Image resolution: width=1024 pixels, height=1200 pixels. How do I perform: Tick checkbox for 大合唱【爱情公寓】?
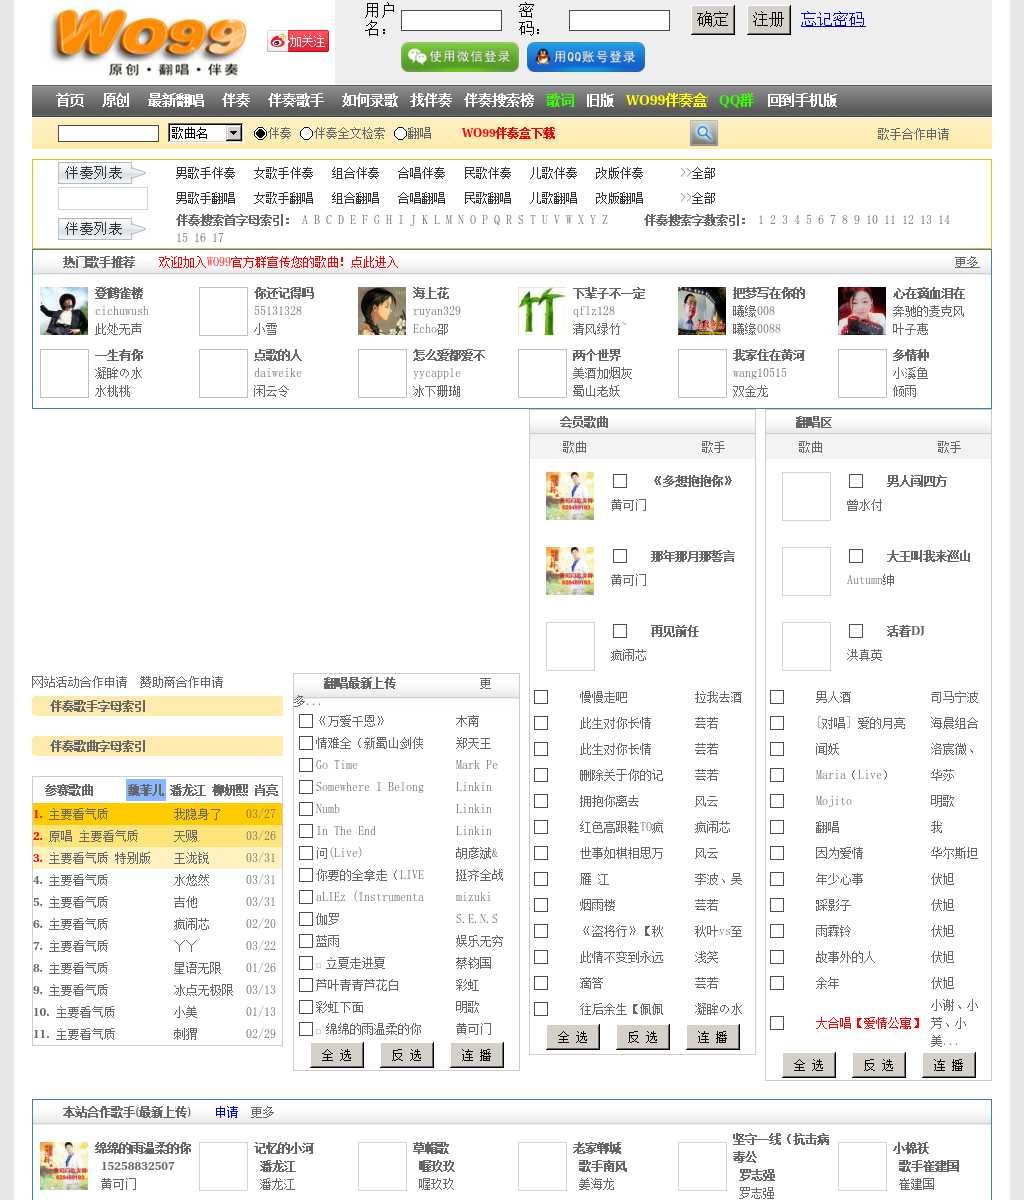(777, 1023)
